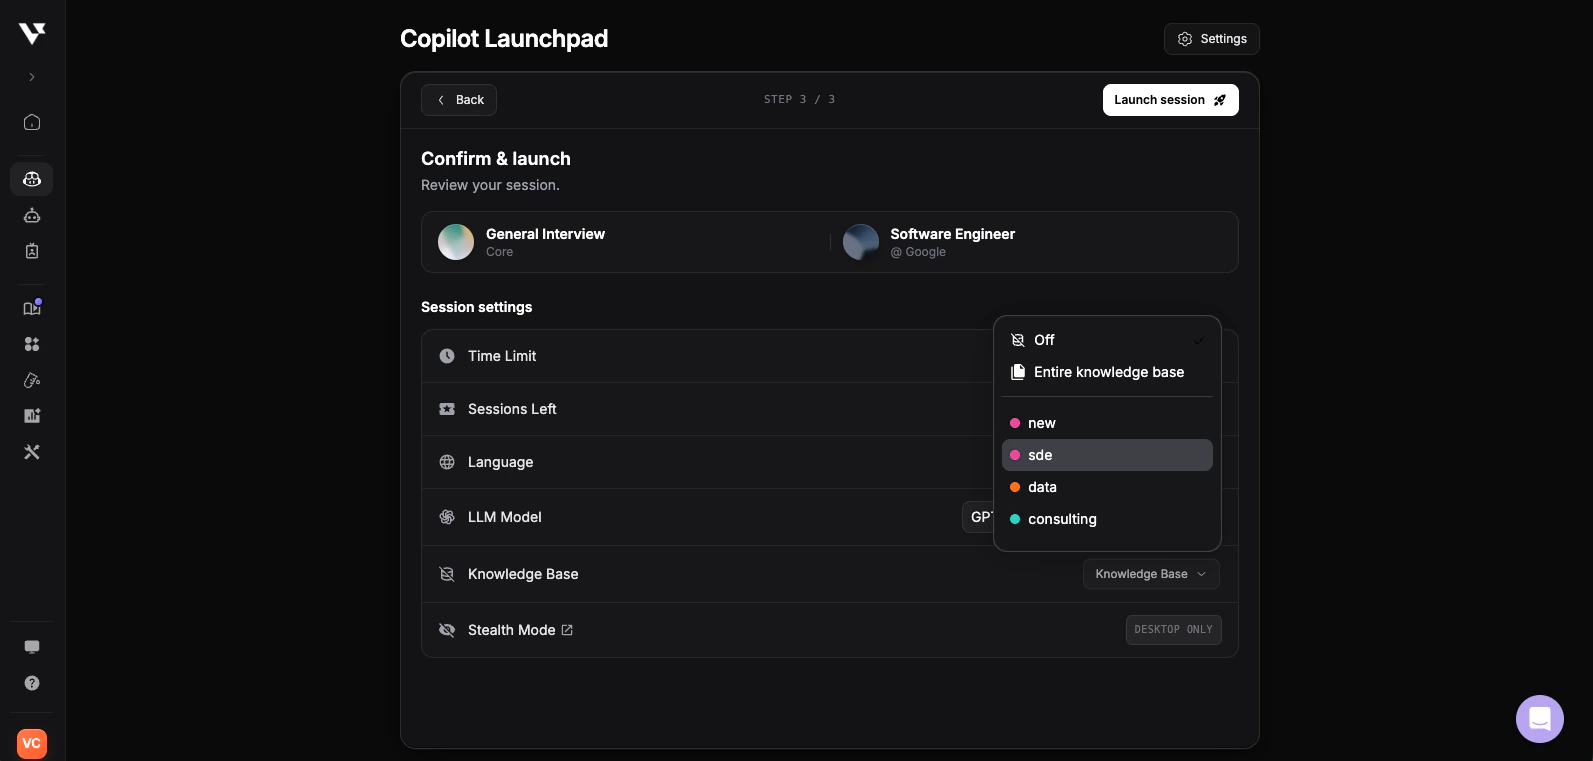Open the Knowledge Base dropdown
Screen dimensions: 1593x761
[1151, 574]
